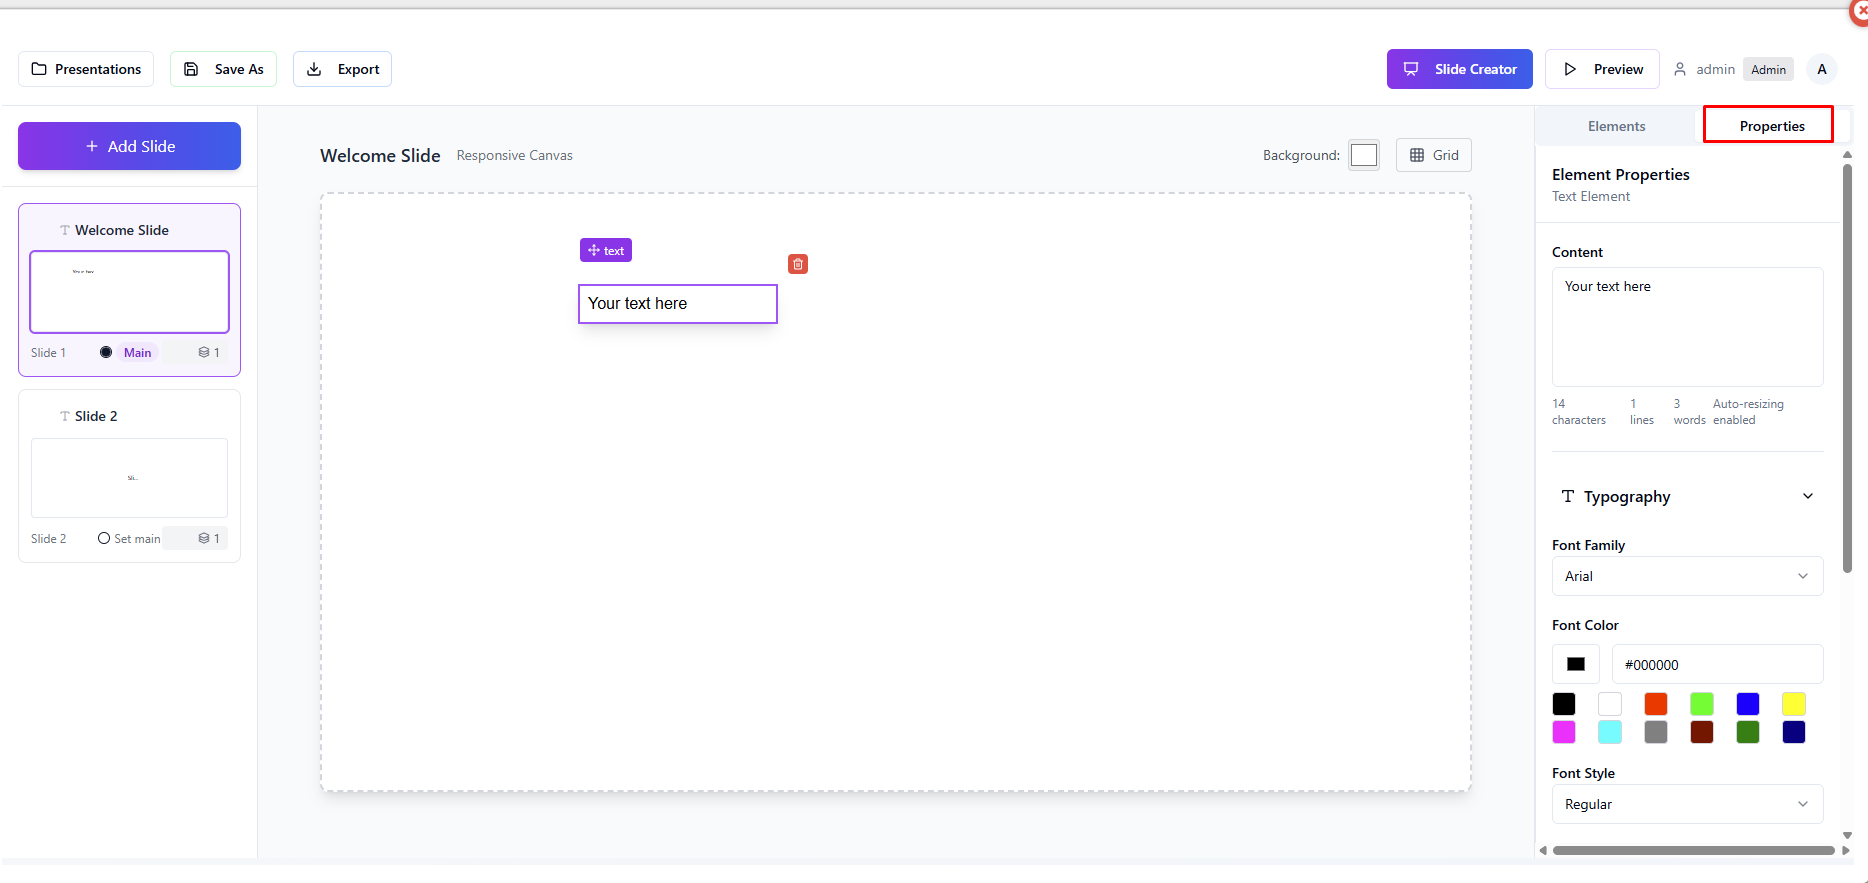Switch to the Elements tab
The image size is (1868, 883).
[1616, 126]
